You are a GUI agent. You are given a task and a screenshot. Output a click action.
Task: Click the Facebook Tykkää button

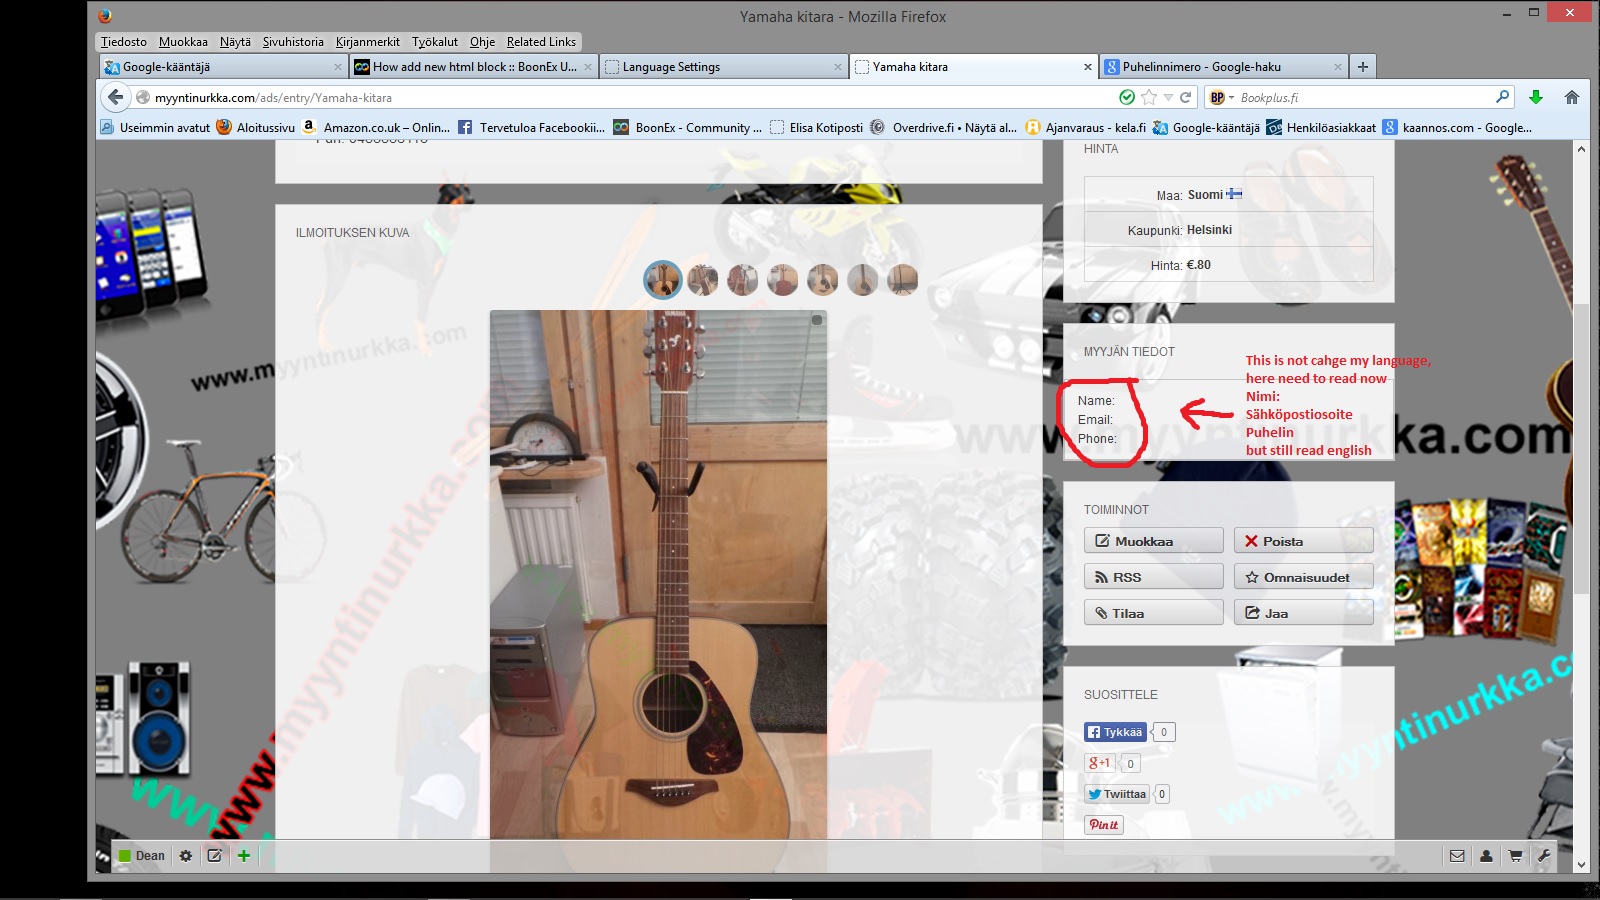click(x=1115, y=732)
